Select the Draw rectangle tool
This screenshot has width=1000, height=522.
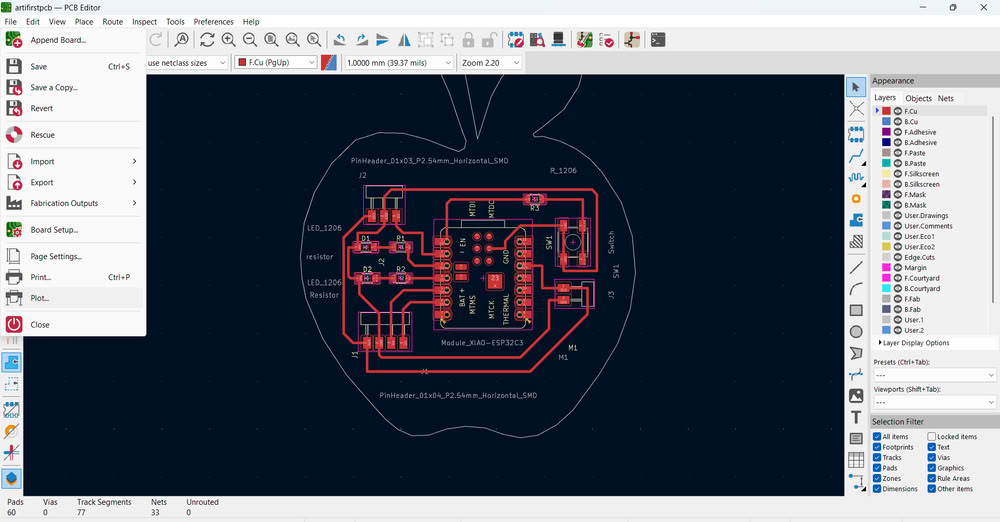pos(856,310)
